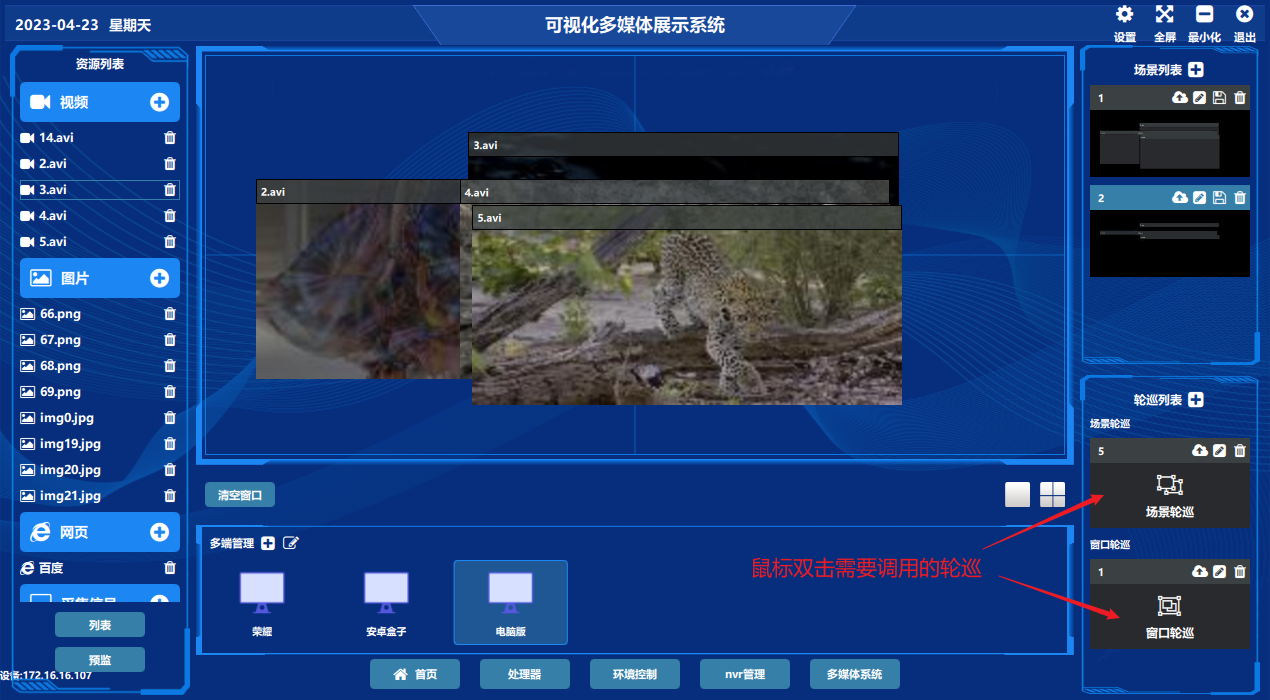Add a new scene in 场景列表
The image size is (1270, 700).
1196,70
